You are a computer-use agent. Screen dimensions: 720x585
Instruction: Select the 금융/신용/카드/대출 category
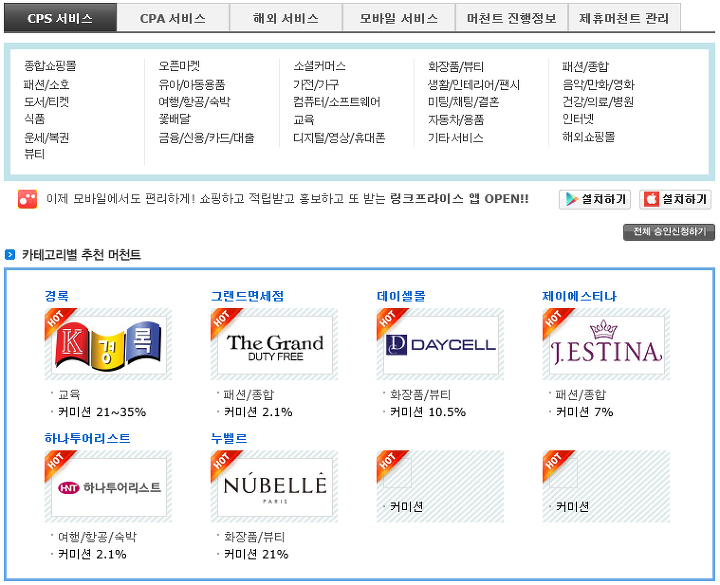coord(206,137)
